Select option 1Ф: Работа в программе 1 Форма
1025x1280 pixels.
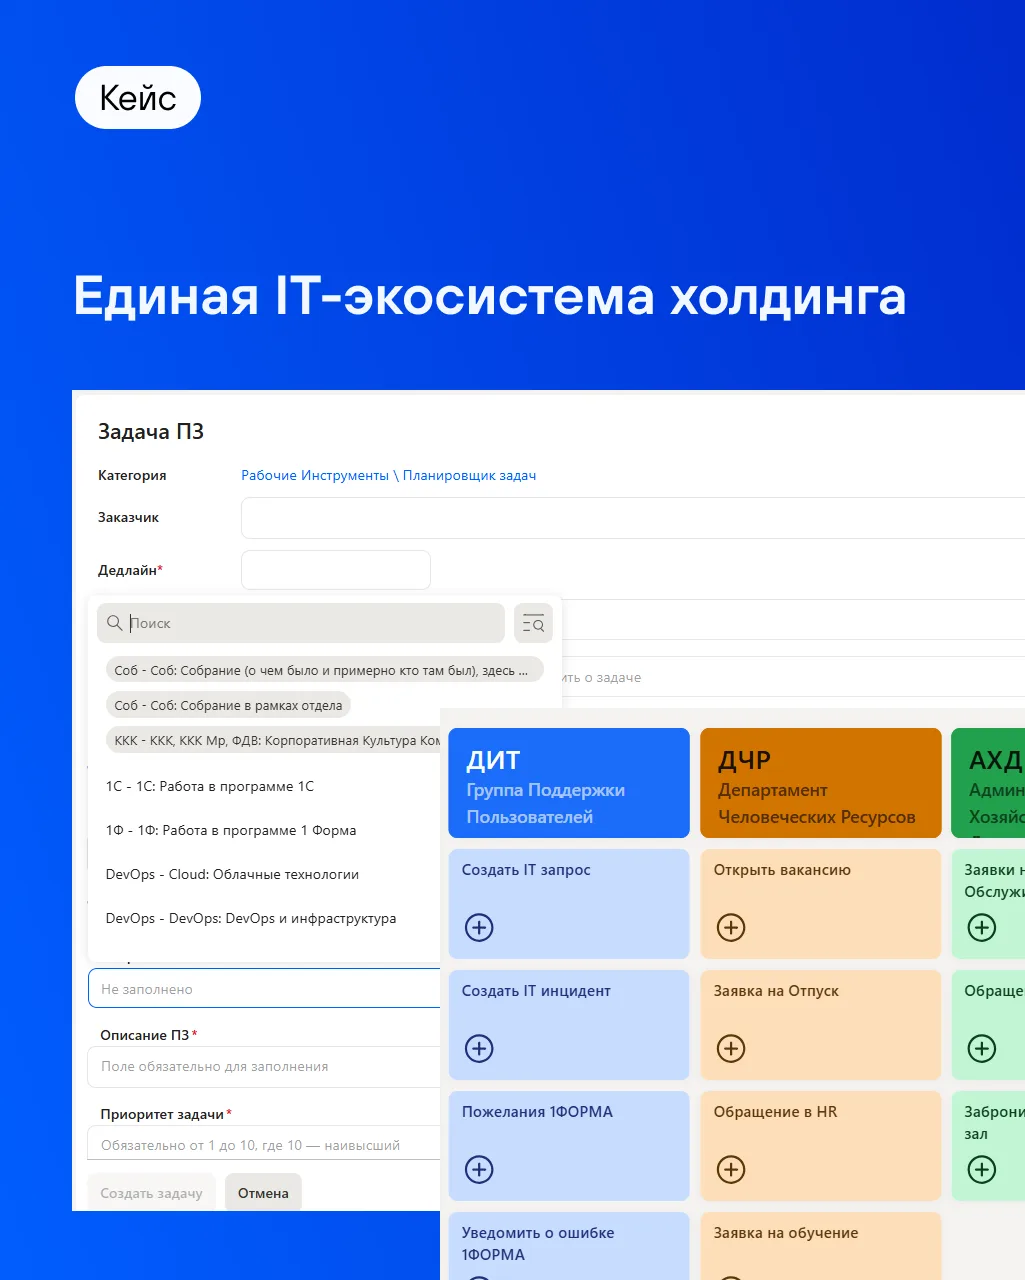point(231,830)
